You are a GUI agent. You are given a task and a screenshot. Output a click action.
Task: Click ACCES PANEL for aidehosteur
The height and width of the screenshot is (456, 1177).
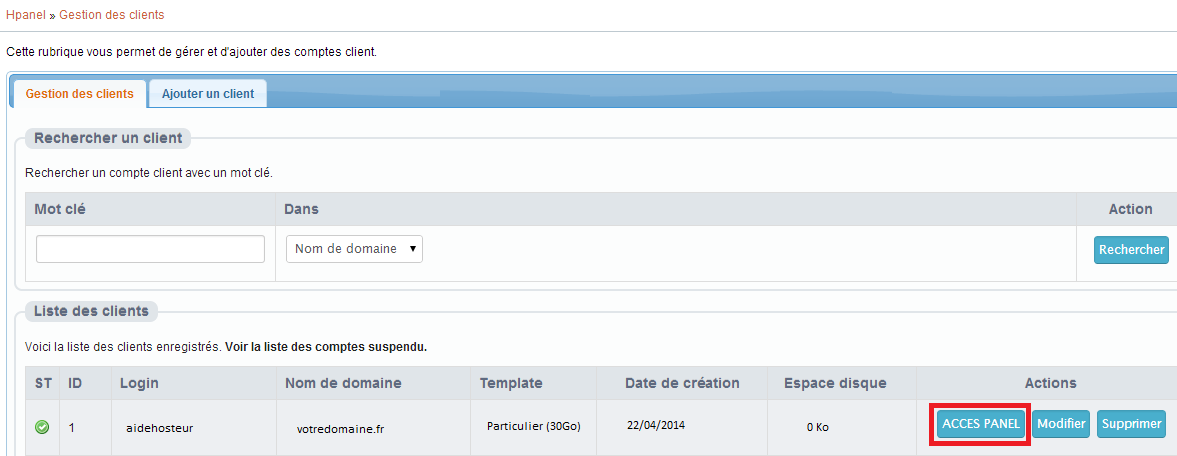pos(979,424)
